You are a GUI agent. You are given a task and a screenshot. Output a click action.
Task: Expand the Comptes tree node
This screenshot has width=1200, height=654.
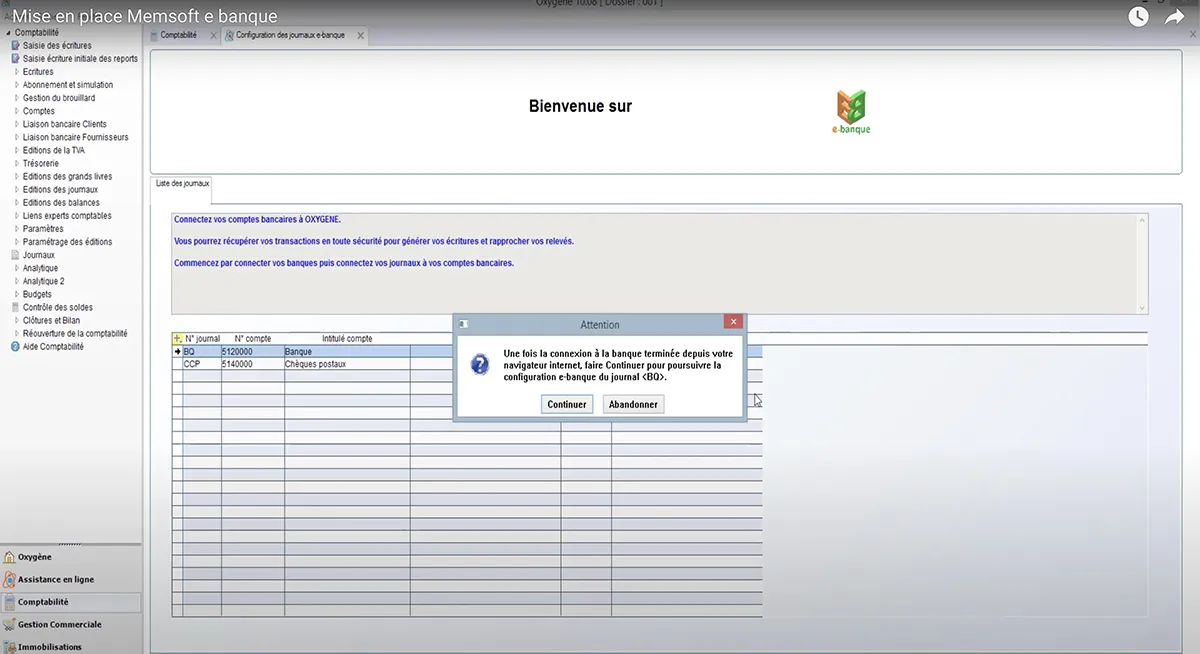17,111
